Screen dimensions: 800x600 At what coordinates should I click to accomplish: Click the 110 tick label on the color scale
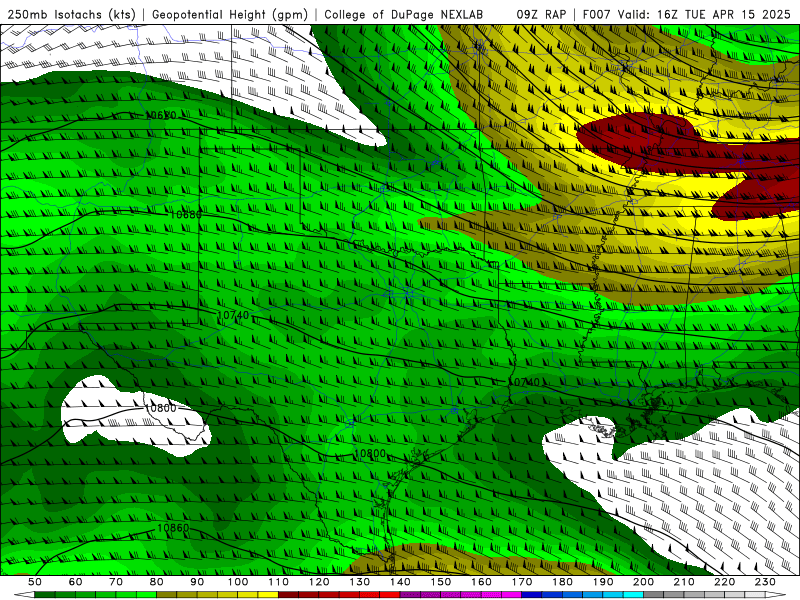pyautogui.click(x=279, y=582)
